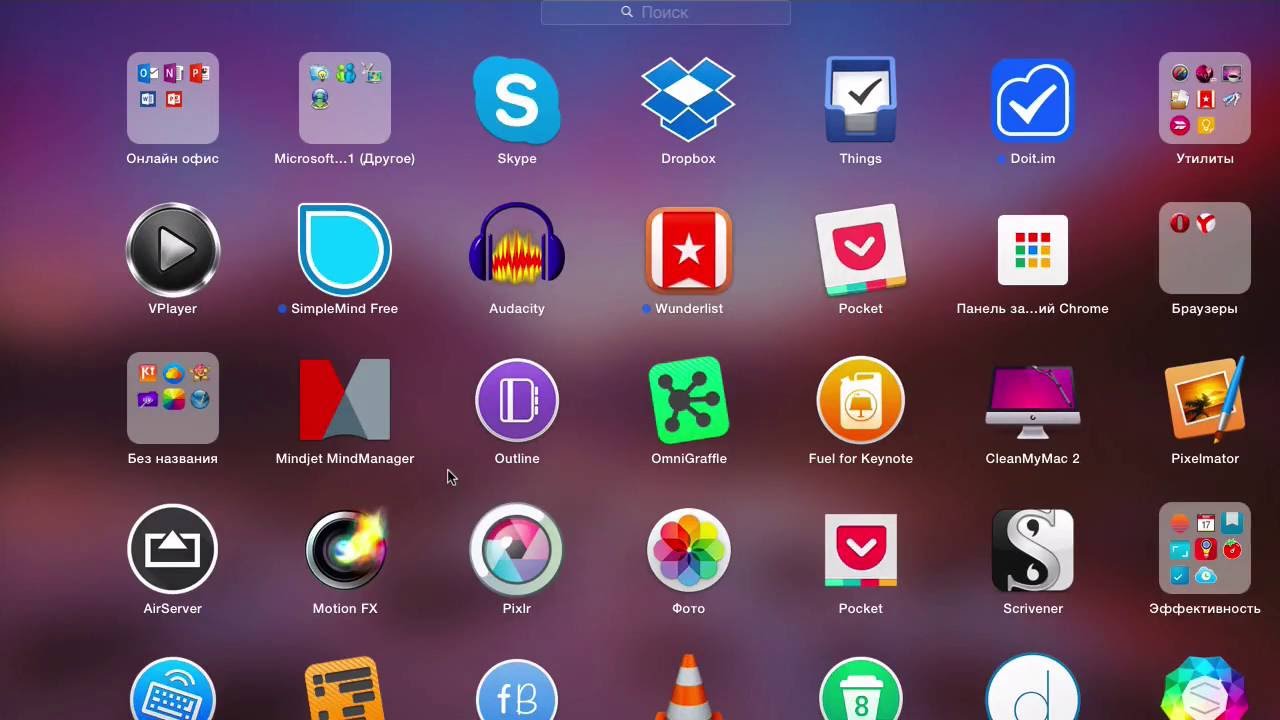Launch OmniGraffle
The width and height of the screenshot is (1280, 720).
[689, 399]
